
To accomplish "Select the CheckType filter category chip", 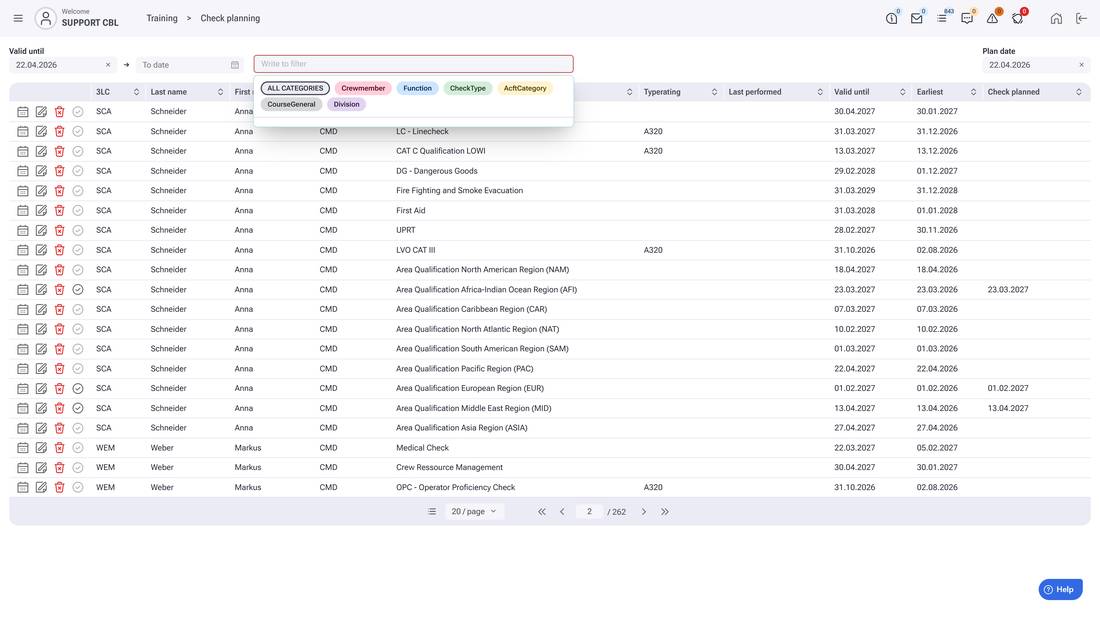I will click(468, 88).
